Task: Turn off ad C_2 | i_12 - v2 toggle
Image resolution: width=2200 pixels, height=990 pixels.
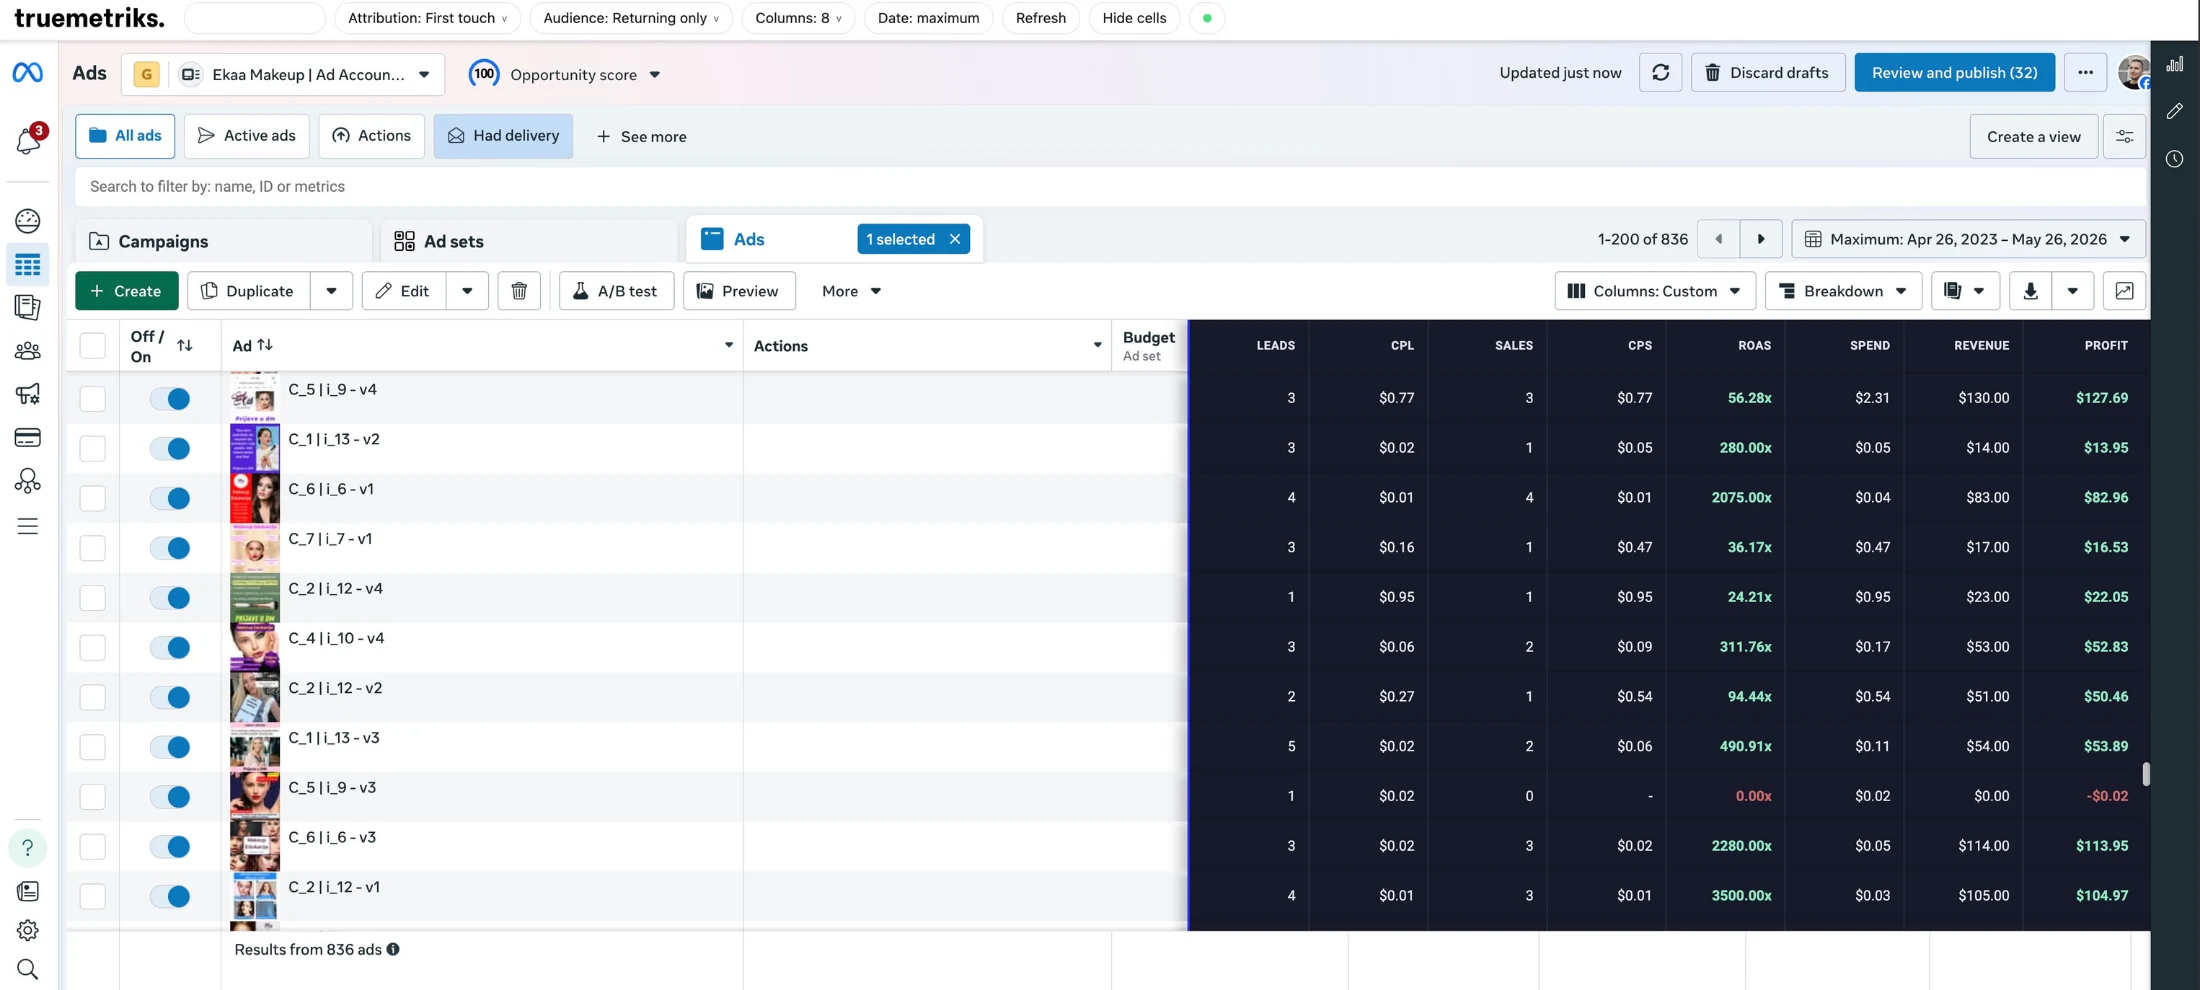Action: 170,697
